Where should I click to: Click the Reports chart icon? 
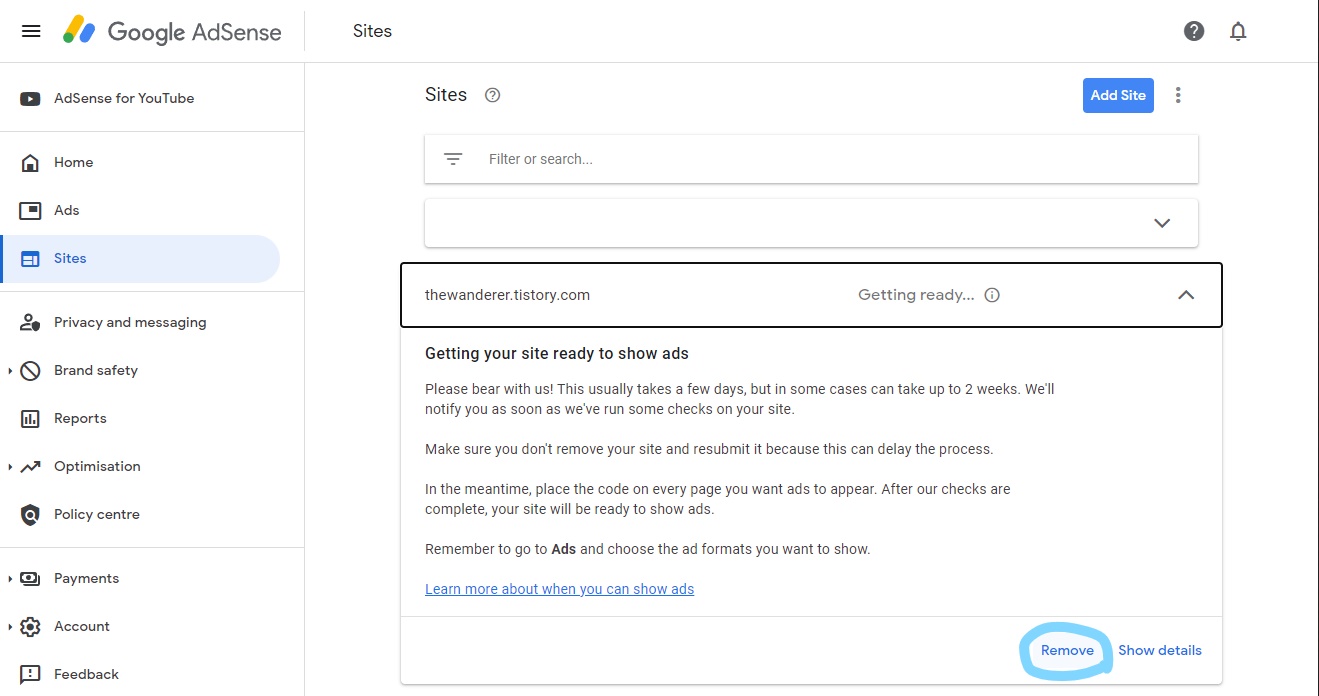30,418
